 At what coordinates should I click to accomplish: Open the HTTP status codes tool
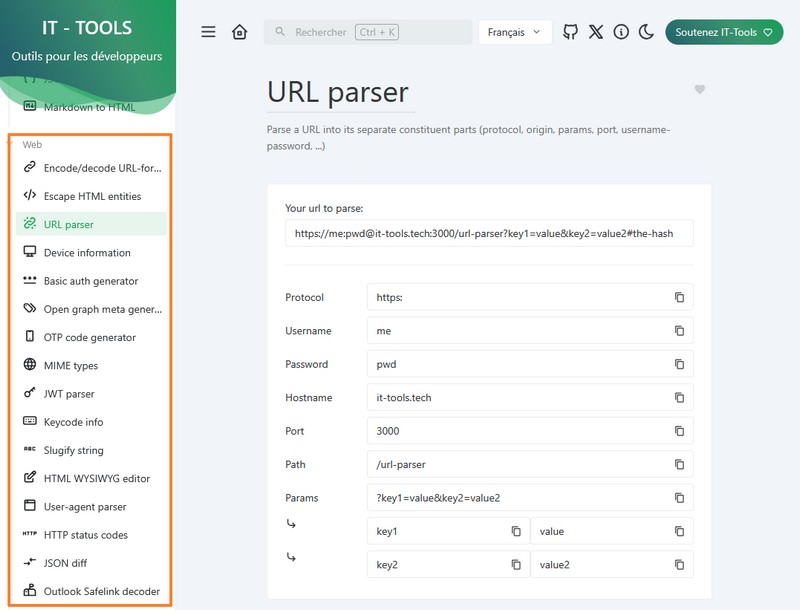85,535
